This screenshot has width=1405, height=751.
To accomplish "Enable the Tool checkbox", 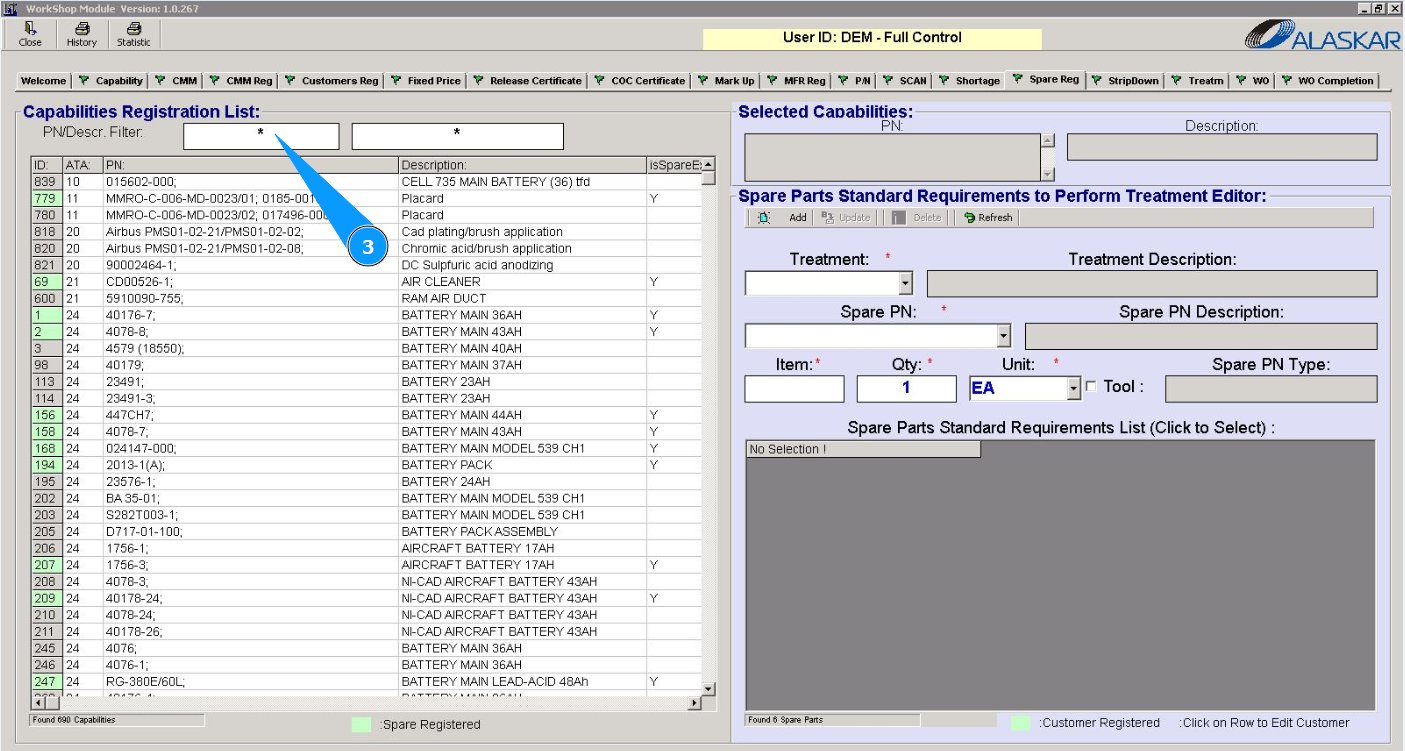I will [1091, 387].
